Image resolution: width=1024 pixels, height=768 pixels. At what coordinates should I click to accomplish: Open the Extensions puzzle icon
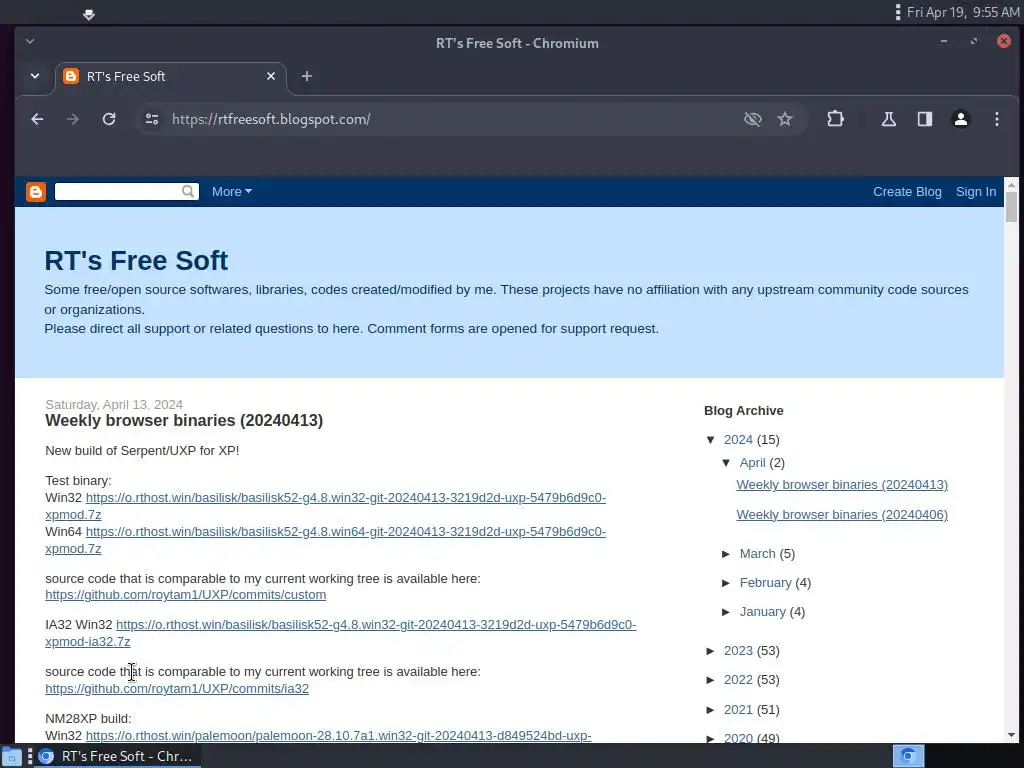[x=835, y=119]
